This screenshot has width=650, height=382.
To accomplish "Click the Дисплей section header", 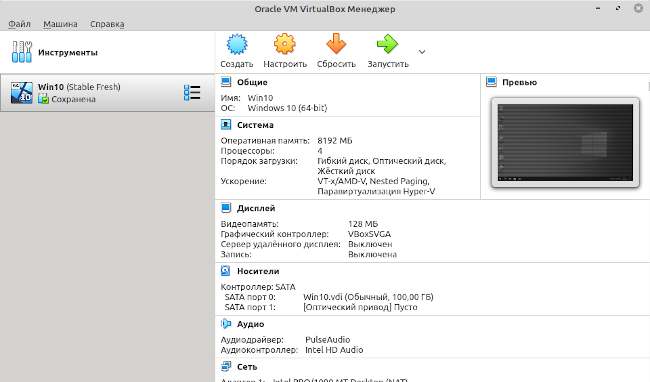I will (256, 208).
